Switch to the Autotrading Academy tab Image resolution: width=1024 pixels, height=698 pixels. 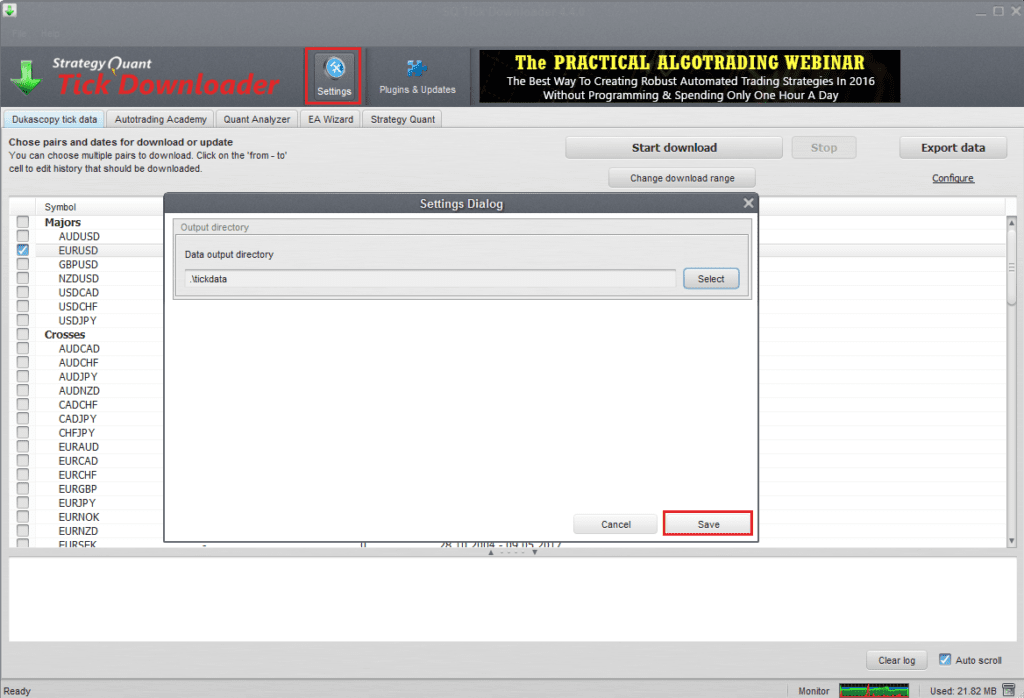(x=160, y=119)
